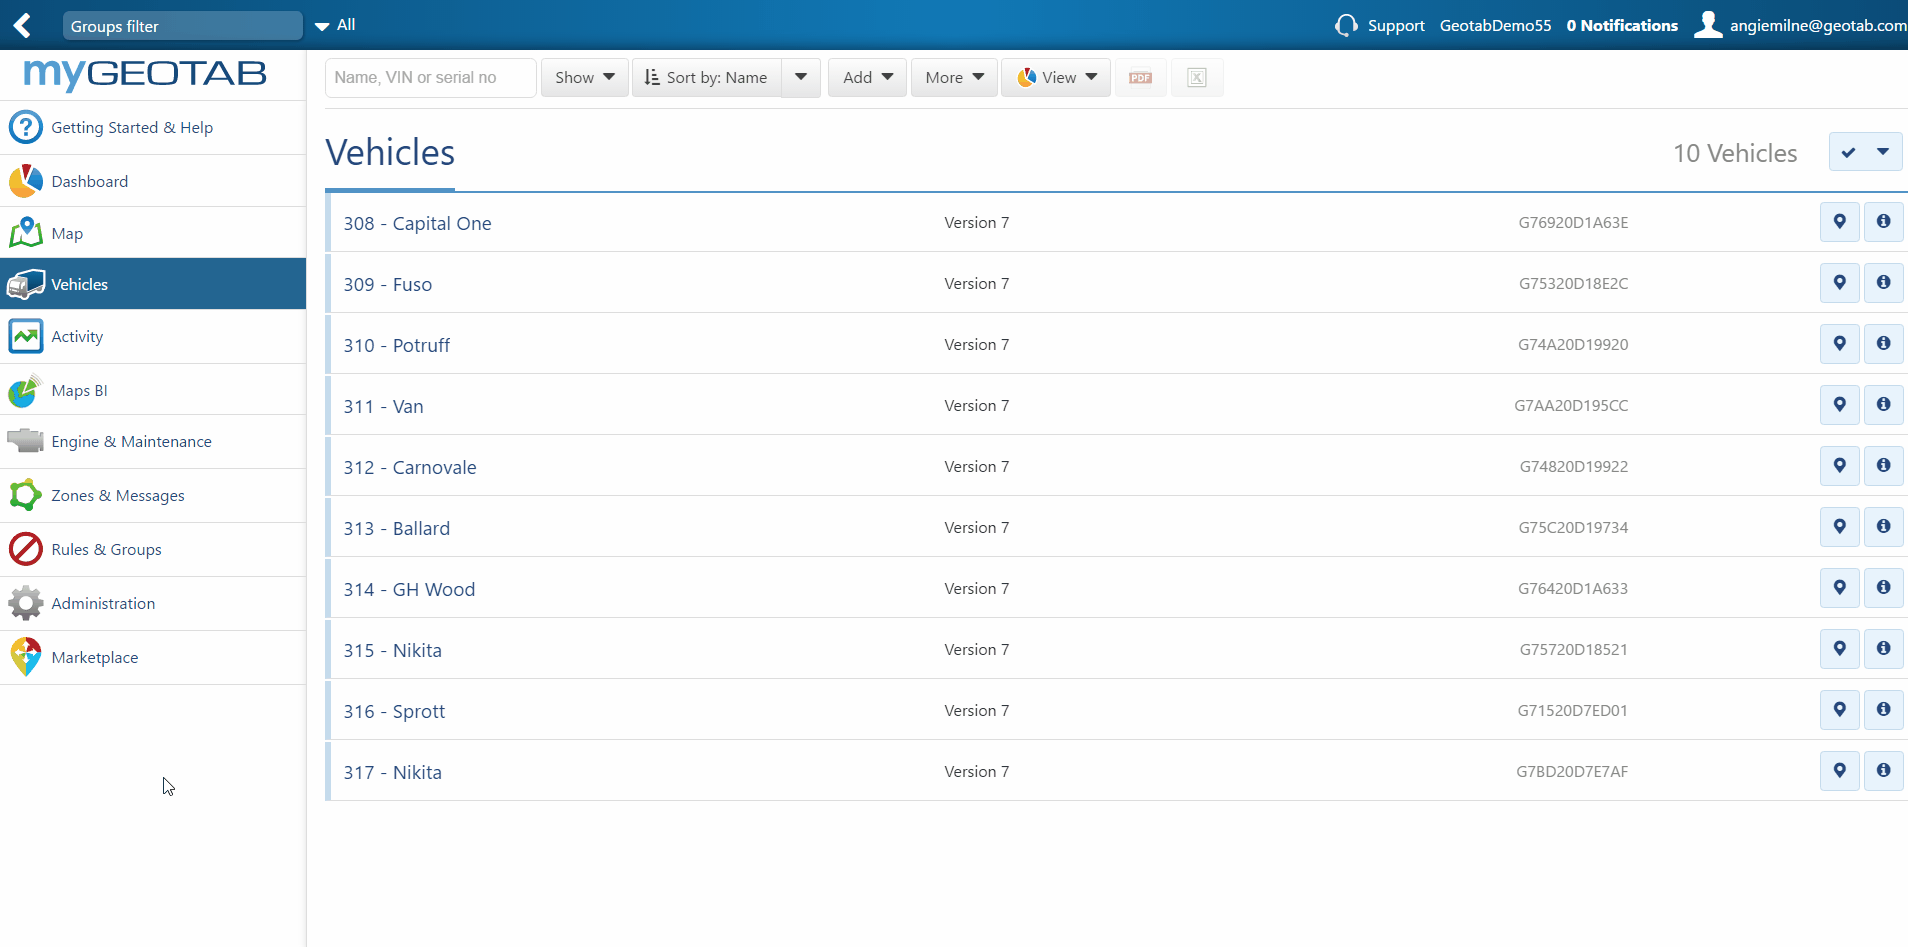
Task: Show 313 - Ballard on map
Action: click(x=1840, y=527)
